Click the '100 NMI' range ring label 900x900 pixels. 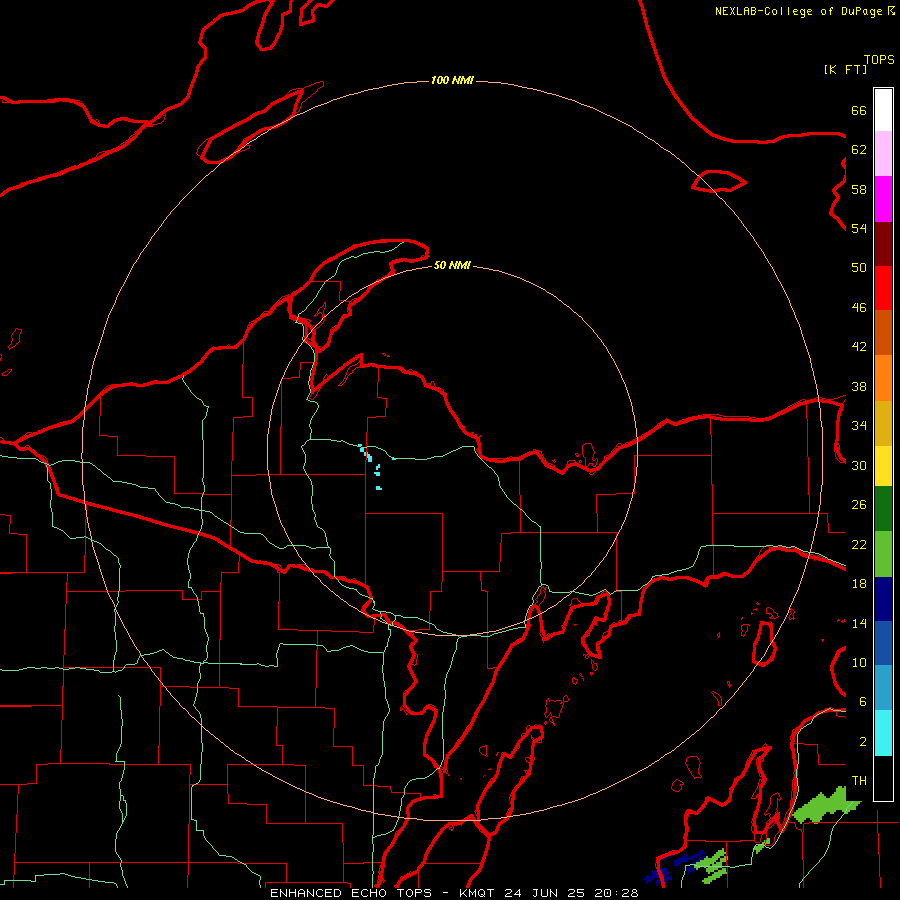click(452, 80)
